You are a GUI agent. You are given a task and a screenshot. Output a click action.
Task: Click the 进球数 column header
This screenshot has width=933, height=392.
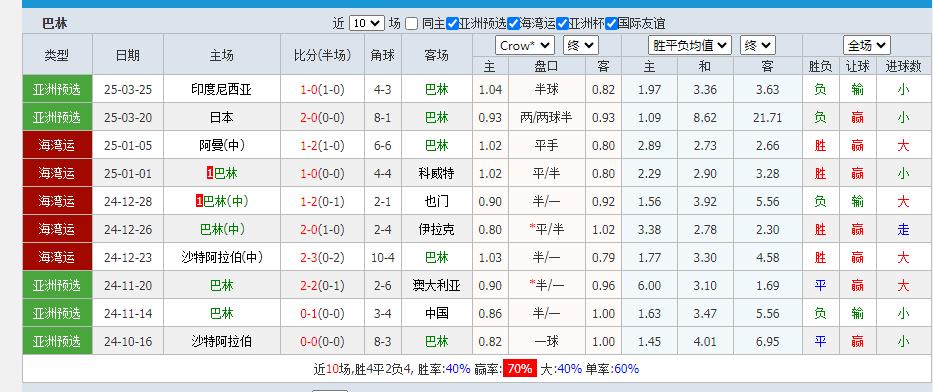(903, 67)
